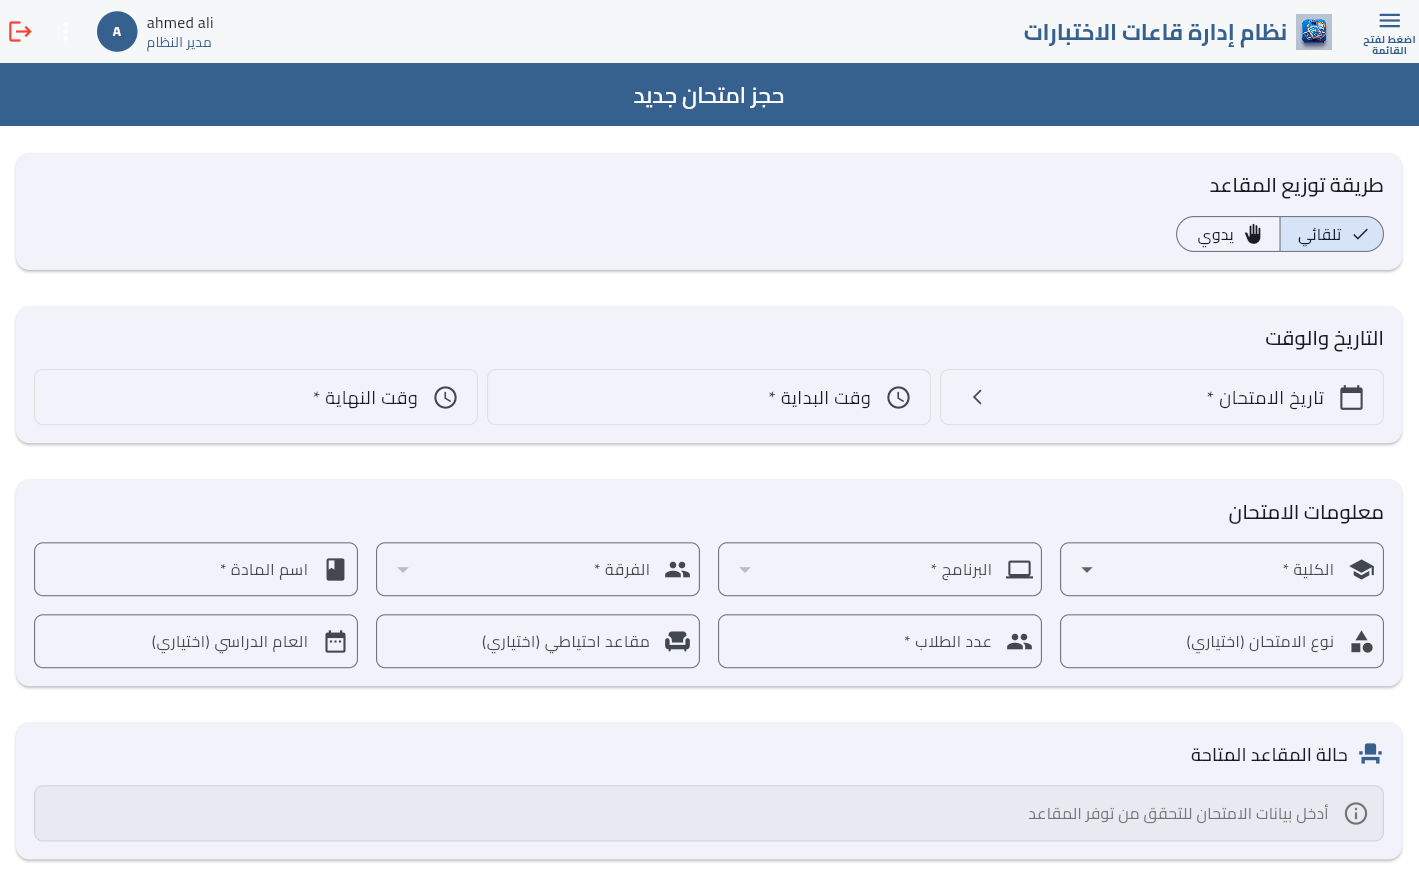Open the level (الفرقة) dropdown
Screen dimensions: 1419x873
[x=538, y=569]
